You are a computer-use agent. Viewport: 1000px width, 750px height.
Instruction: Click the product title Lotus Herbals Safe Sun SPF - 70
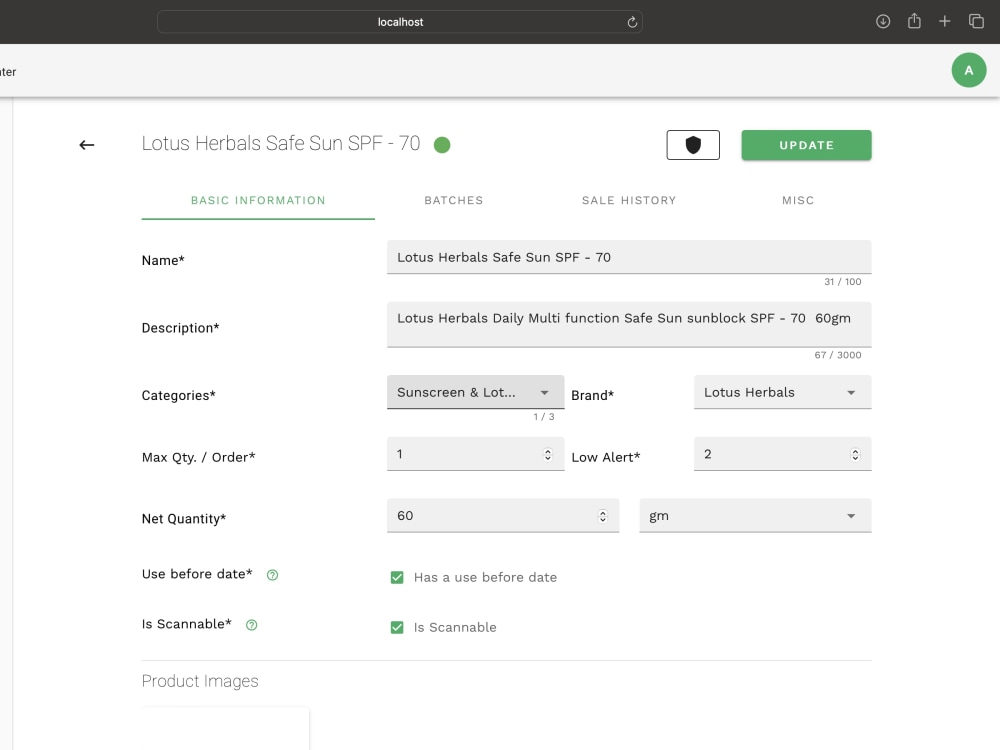coord(281,143)
